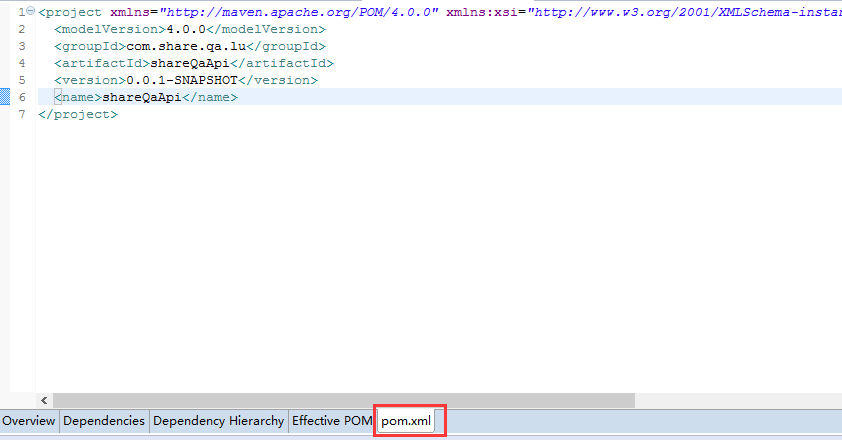Click shareQaApi inside the artifactId tag
The width and height of the screenshot is (842, 440).
(190, 63)
